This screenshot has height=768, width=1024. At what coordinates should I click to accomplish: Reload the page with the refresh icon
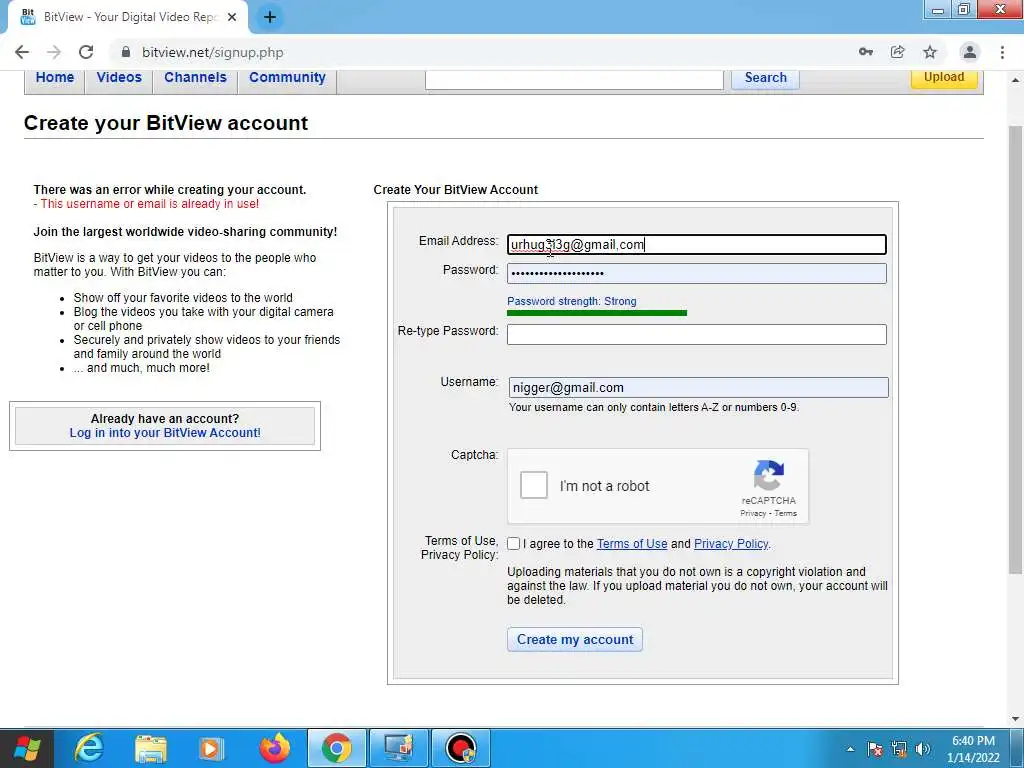(x=86, y=52)
